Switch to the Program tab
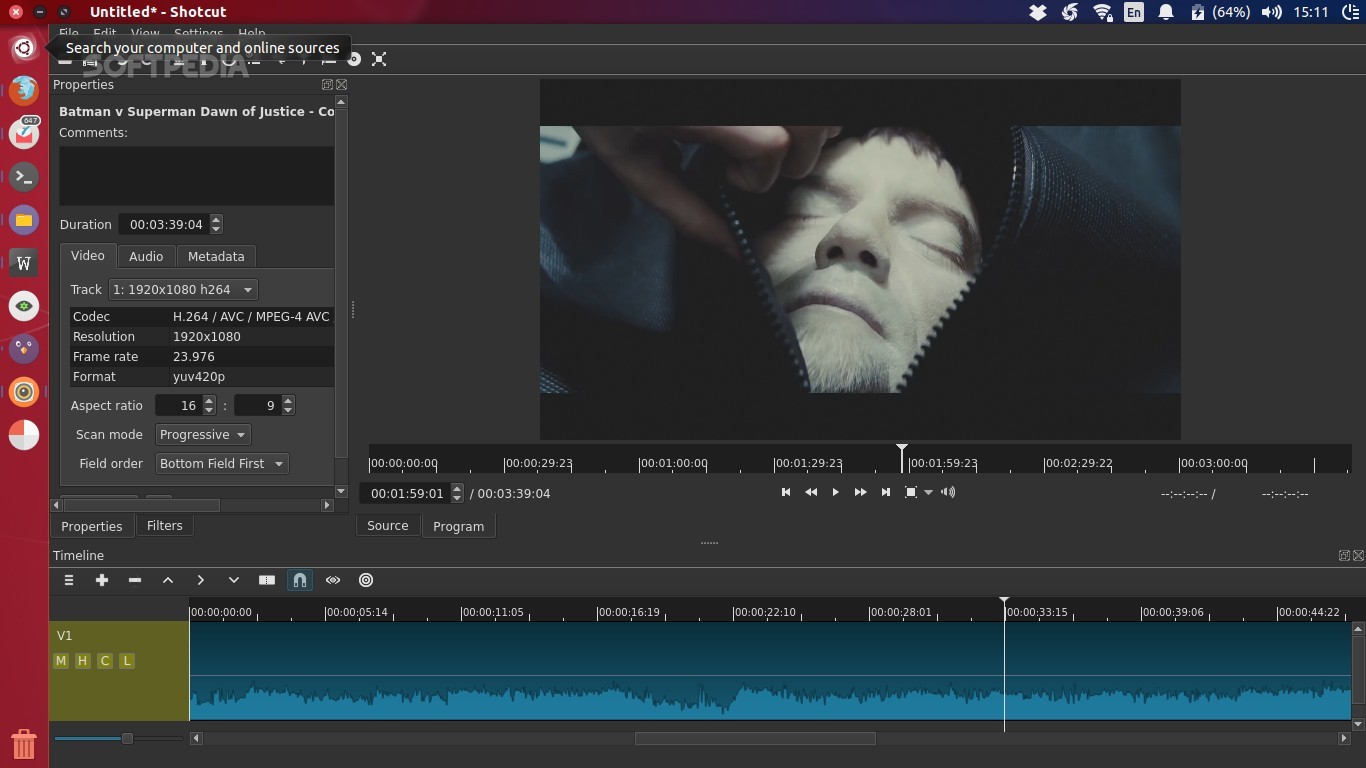This screenshot has height=768, width=1366. [x=458, y=526]
